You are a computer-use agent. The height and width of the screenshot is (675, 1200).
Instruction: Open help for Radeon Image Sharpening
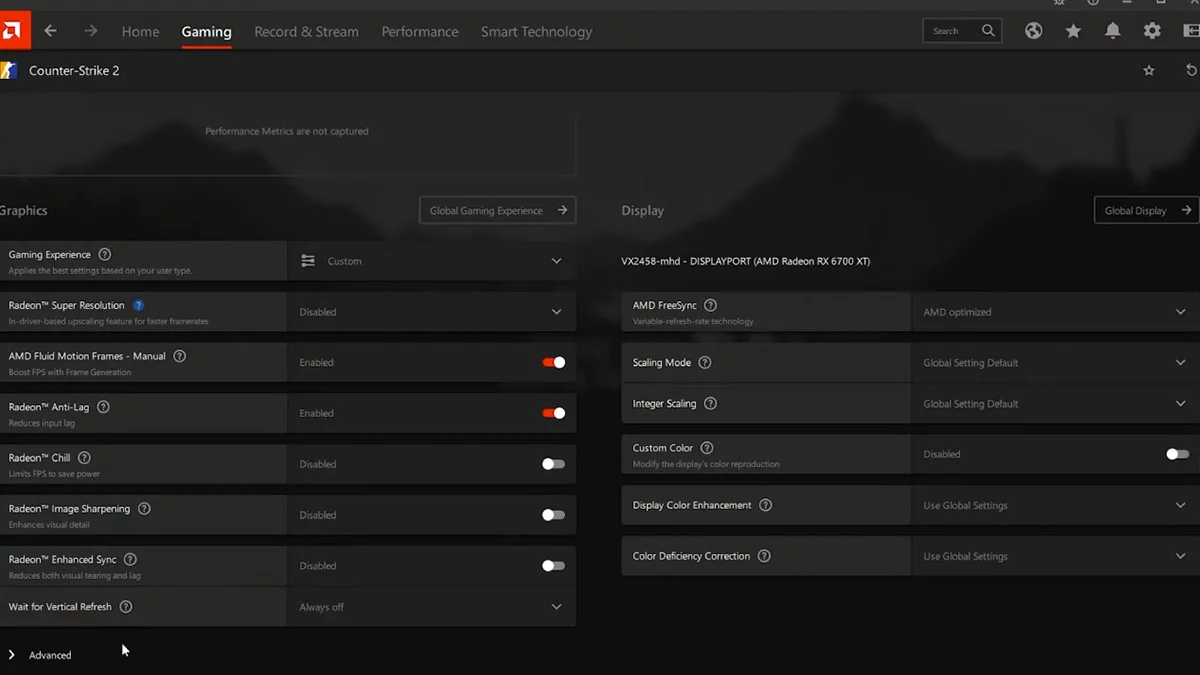point(144,509)
